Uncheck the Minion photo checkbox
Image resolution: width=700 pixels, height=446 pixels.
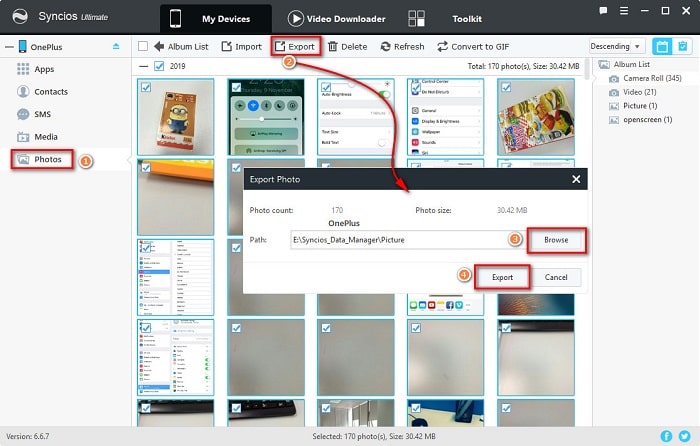[146, 88]
